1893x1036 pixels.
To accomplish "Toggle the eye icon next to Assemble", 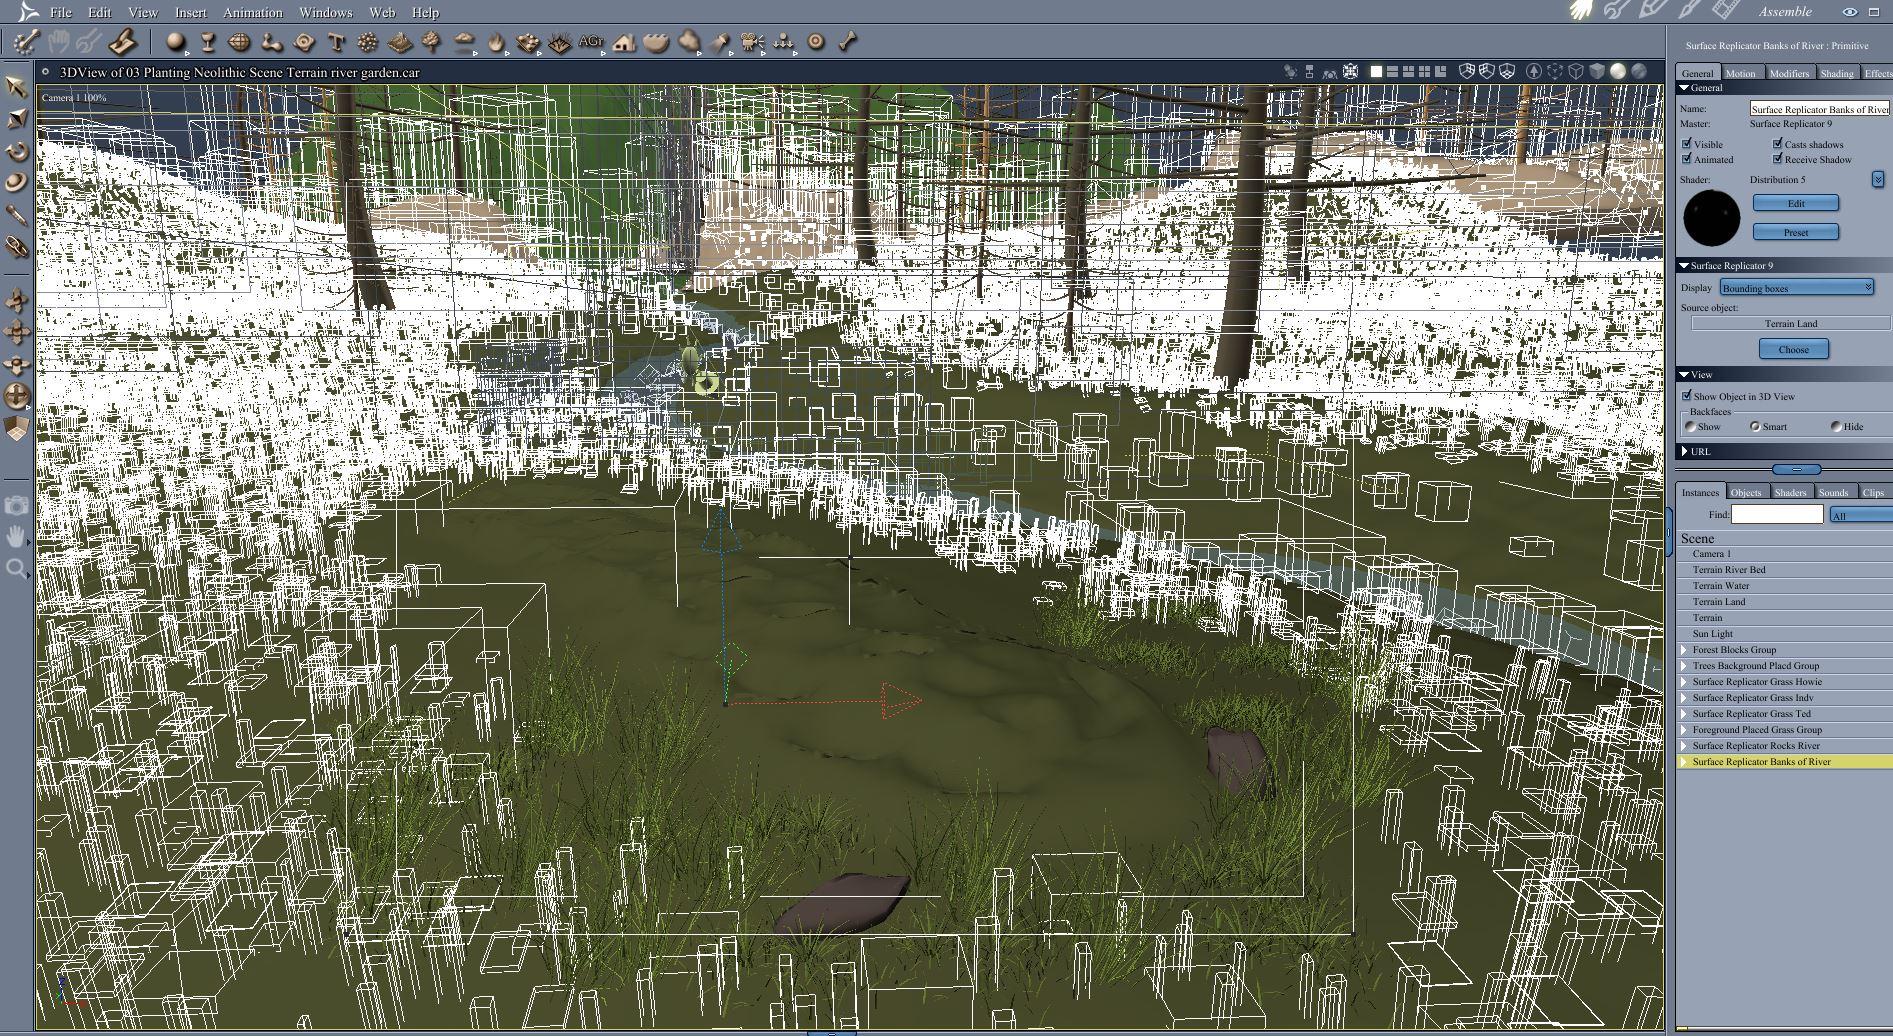I will point(1850,12).
